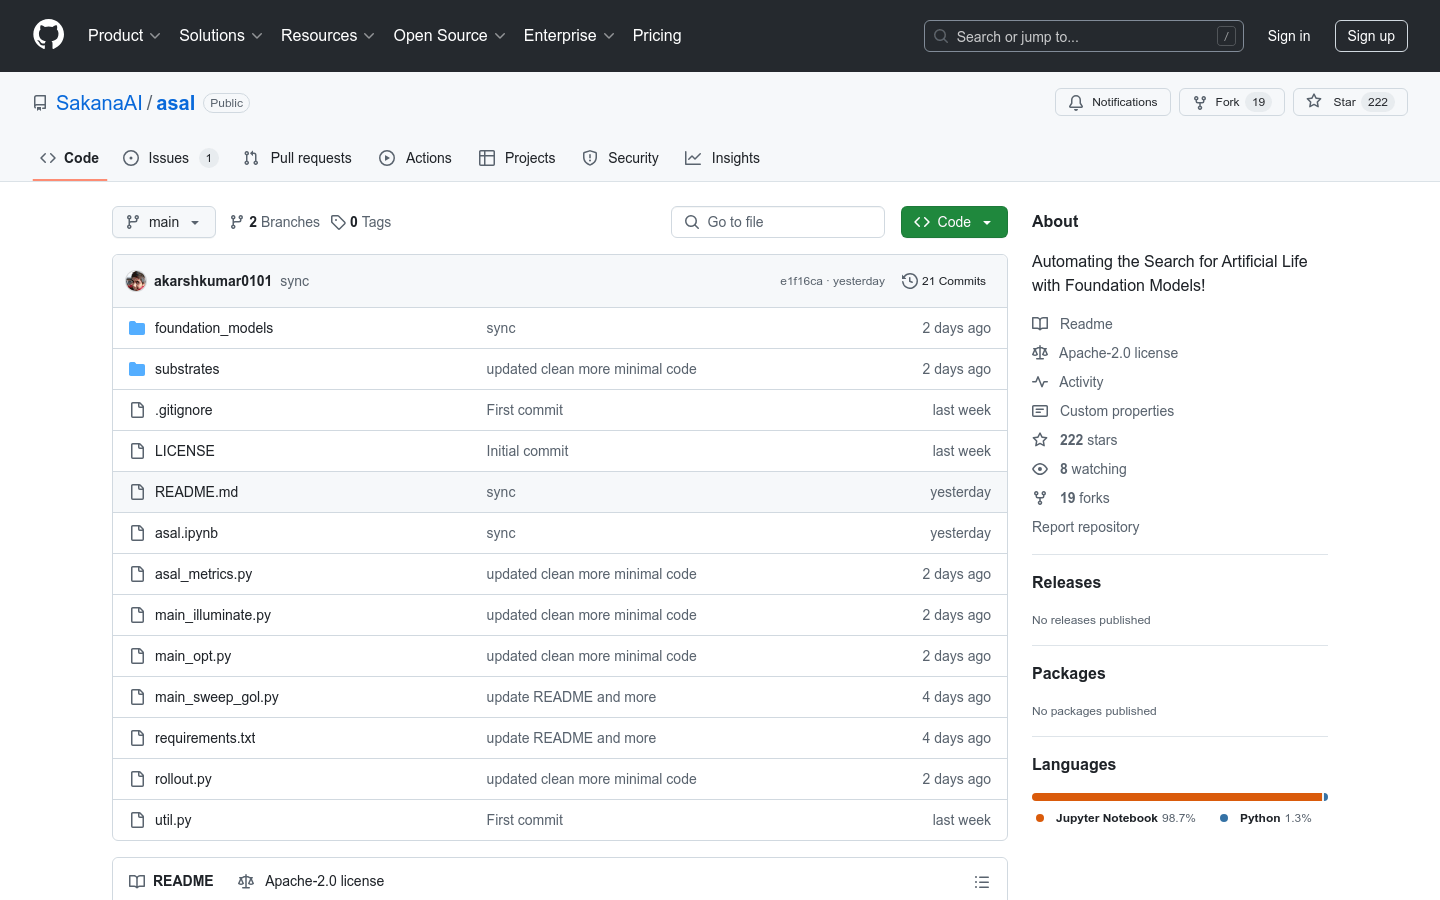Open Custom properties
The width and height of the screenshot is (1440, 900).
(1103, 411)
